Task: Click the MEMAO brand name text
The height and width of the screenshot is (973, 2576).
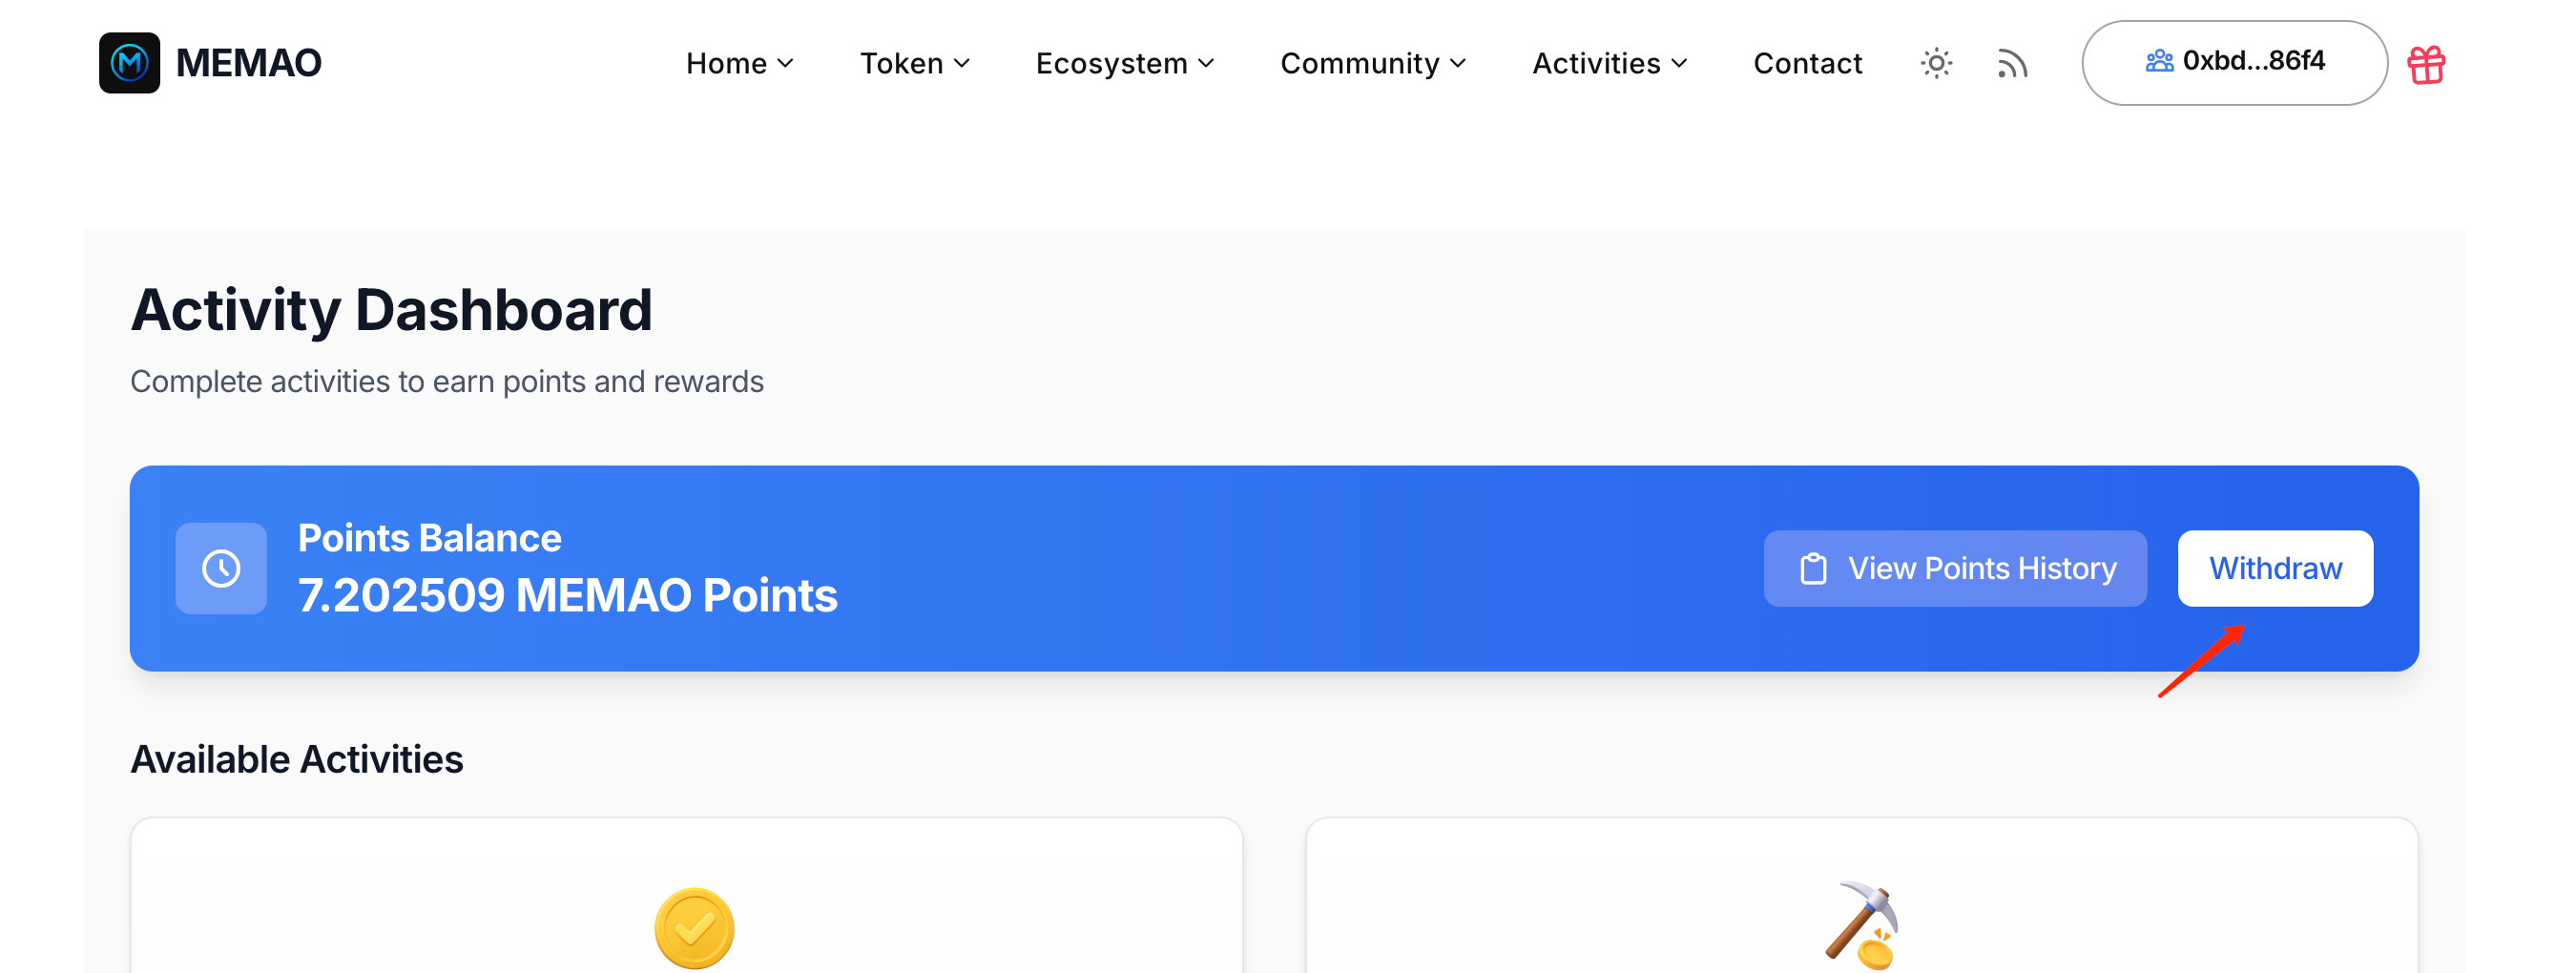Action: [x=248, y=63]
